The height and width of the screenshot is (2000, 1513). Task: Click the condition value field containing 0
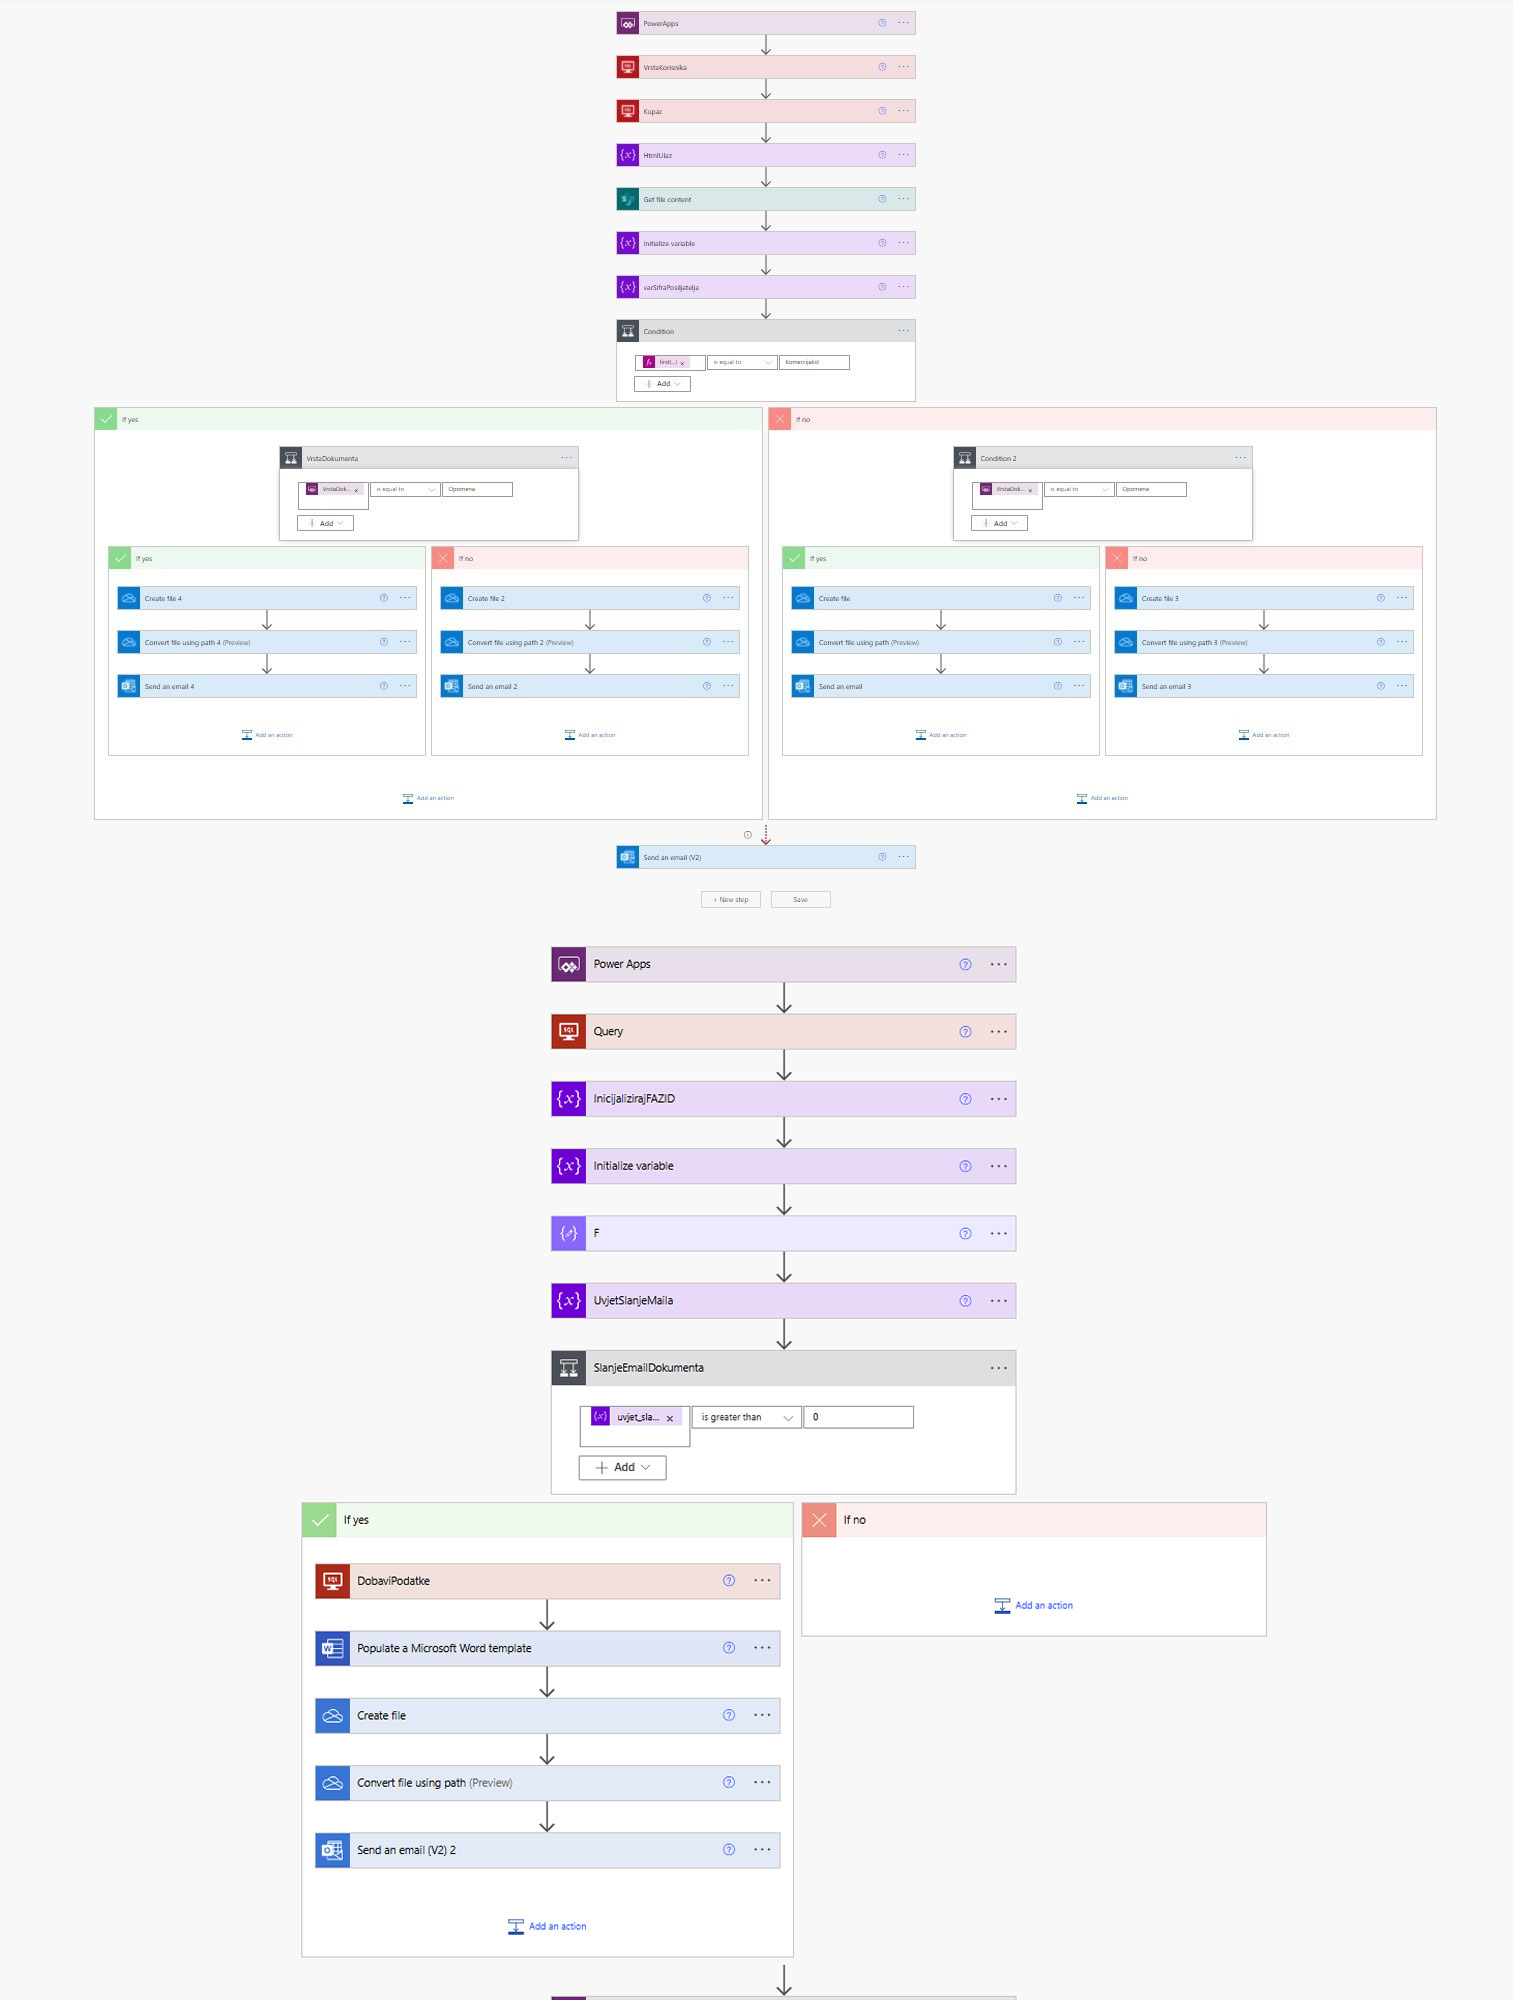click(858, 1417)
